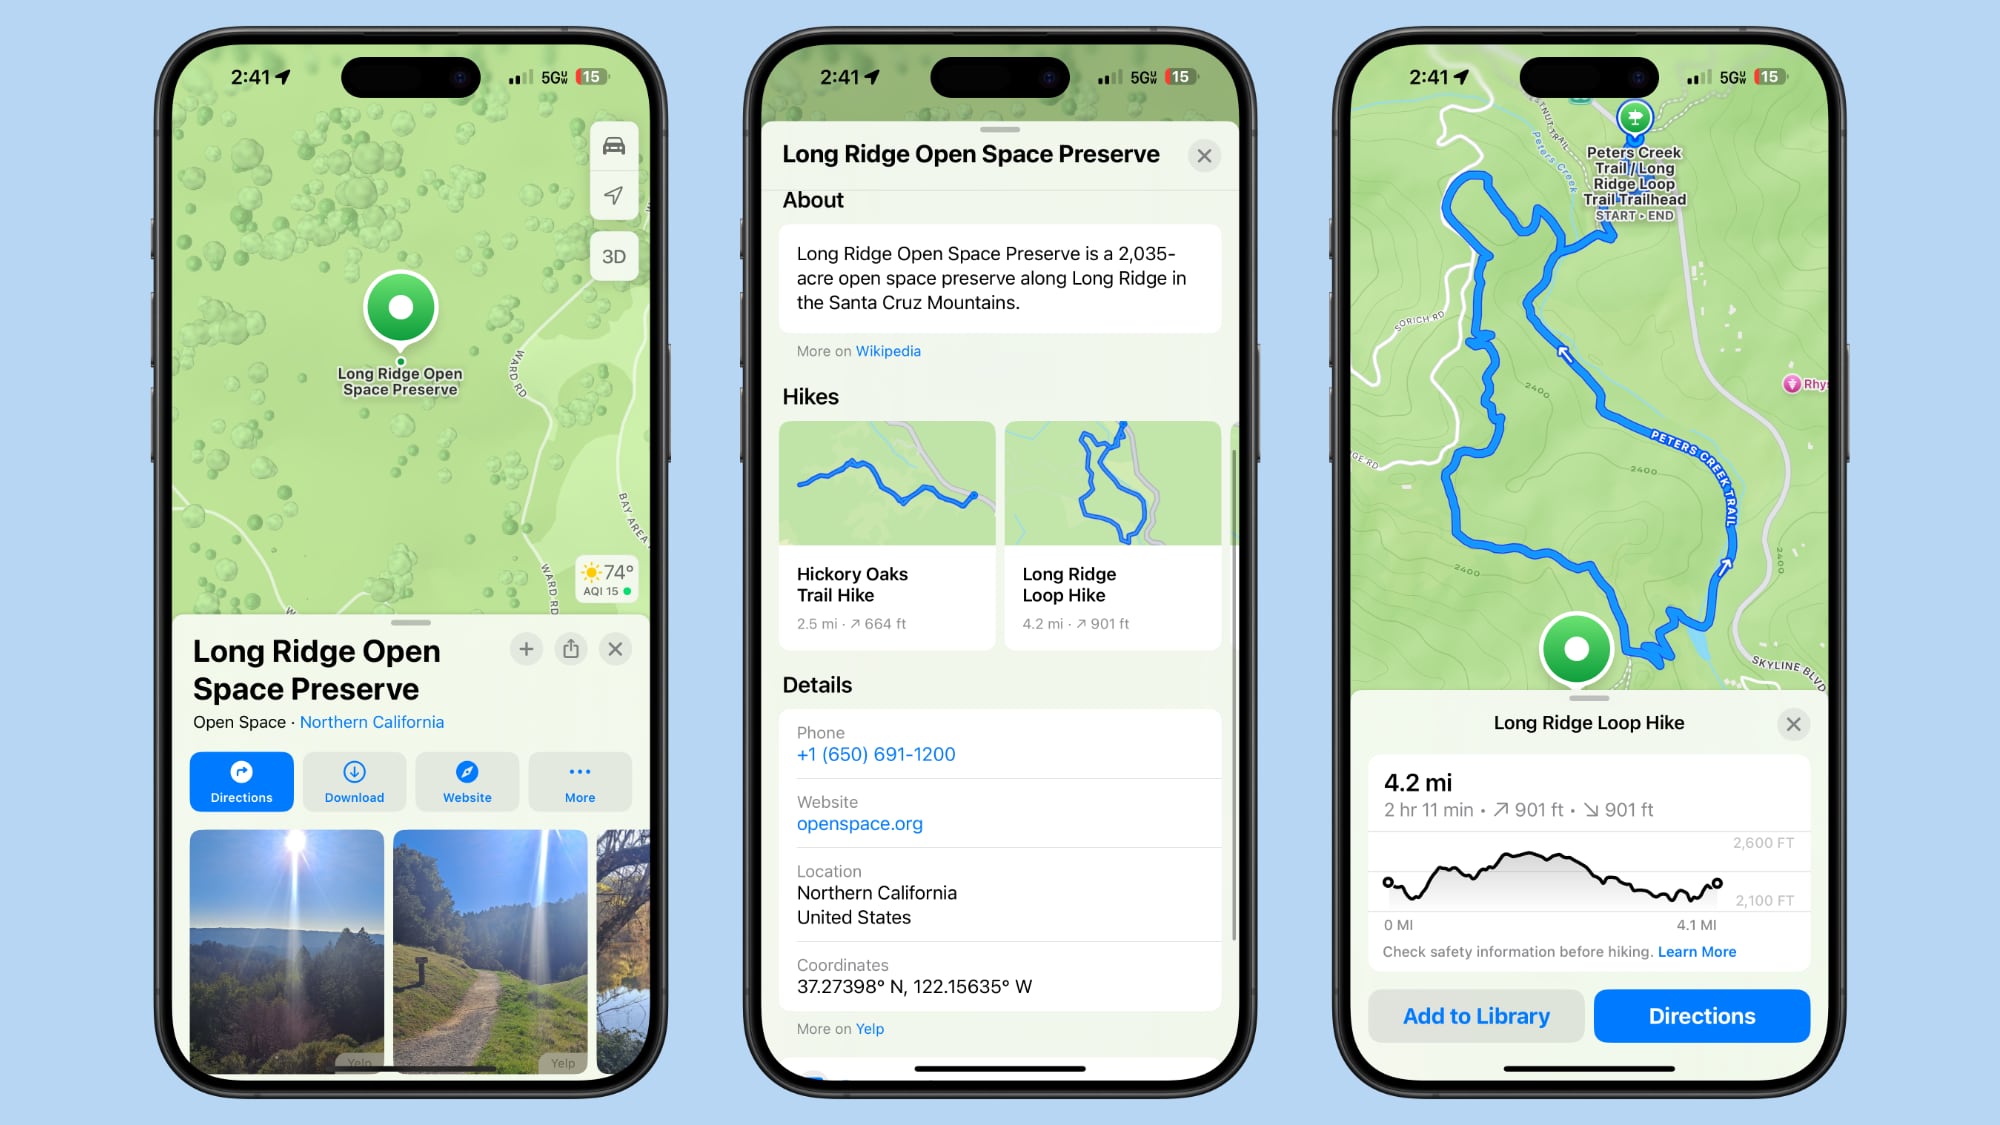Open the Wikipedia link for preserve
The image size is (2000, 1125).
point(887,350)
